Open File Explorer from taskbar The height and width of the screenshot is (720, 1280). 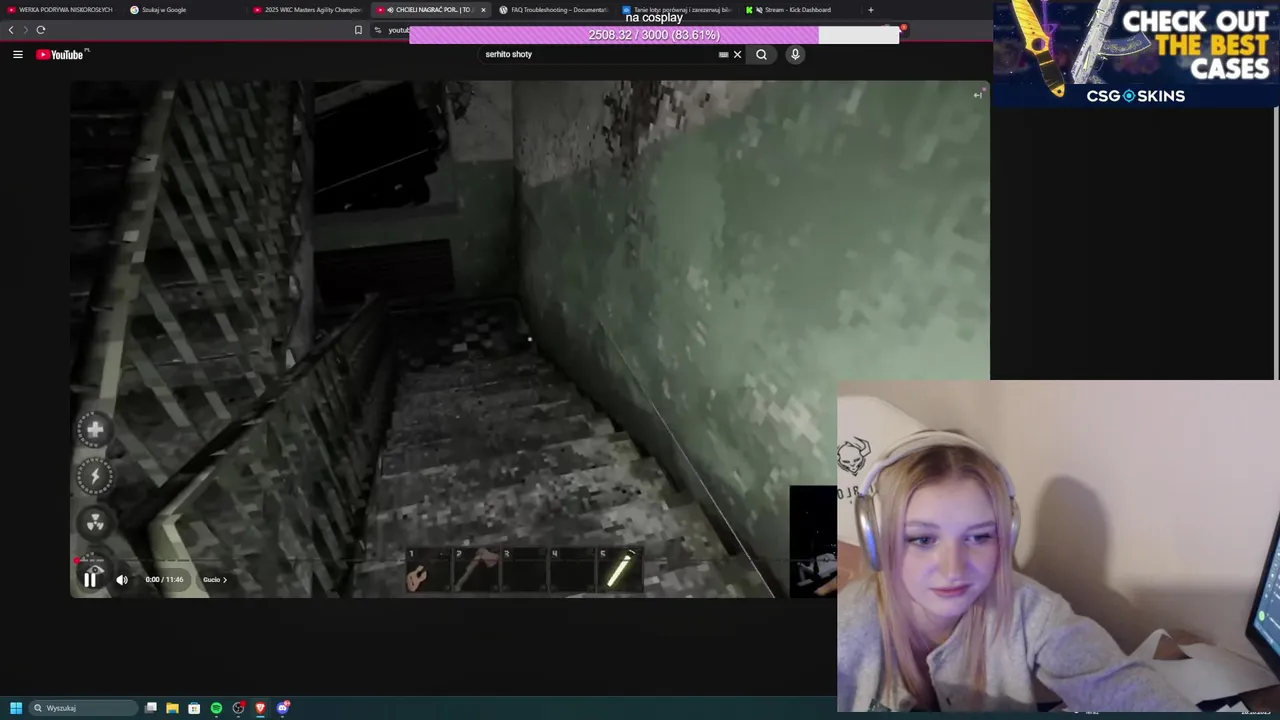click(x=172, y=708)
